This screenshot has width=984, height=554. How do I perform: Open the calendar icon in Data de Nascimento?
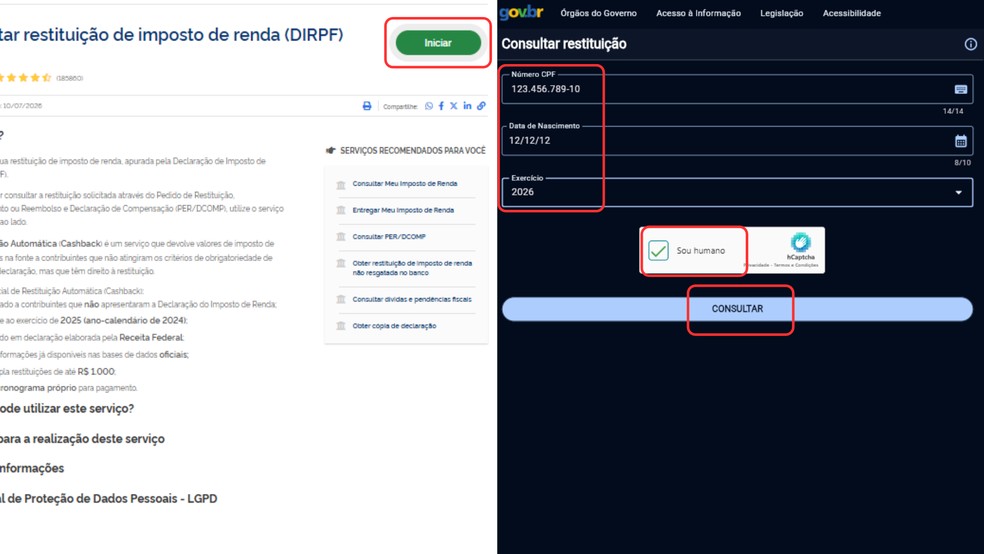[x=961, y=141]
